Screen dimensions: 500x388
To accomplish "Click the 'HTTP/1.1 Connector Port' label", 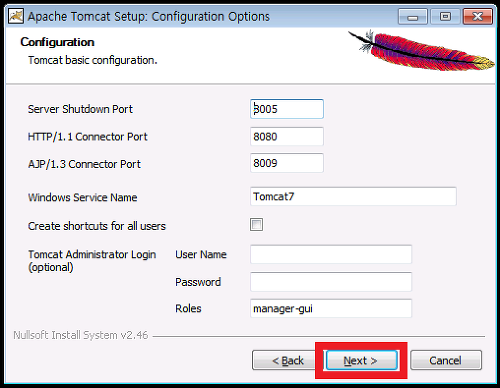I will tap(88, 137).
